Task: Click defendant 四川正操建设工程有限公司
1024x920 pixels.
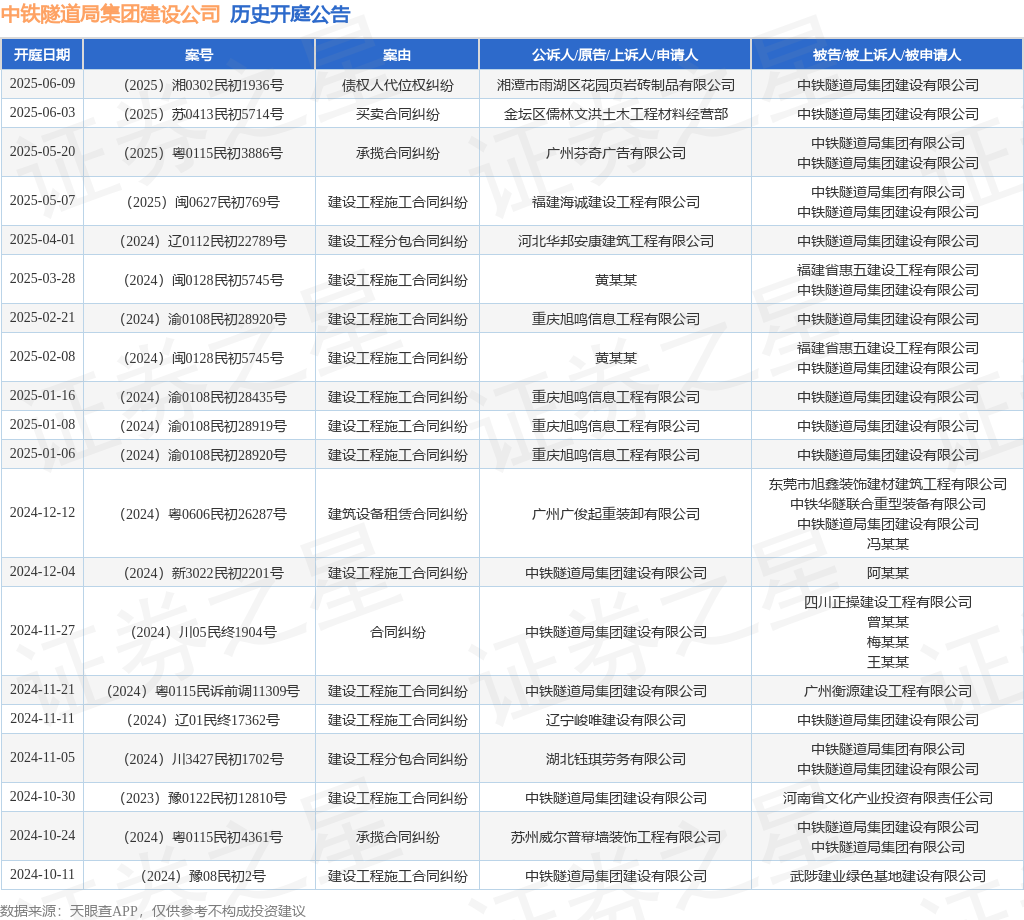Action: (x=888, y=602)
